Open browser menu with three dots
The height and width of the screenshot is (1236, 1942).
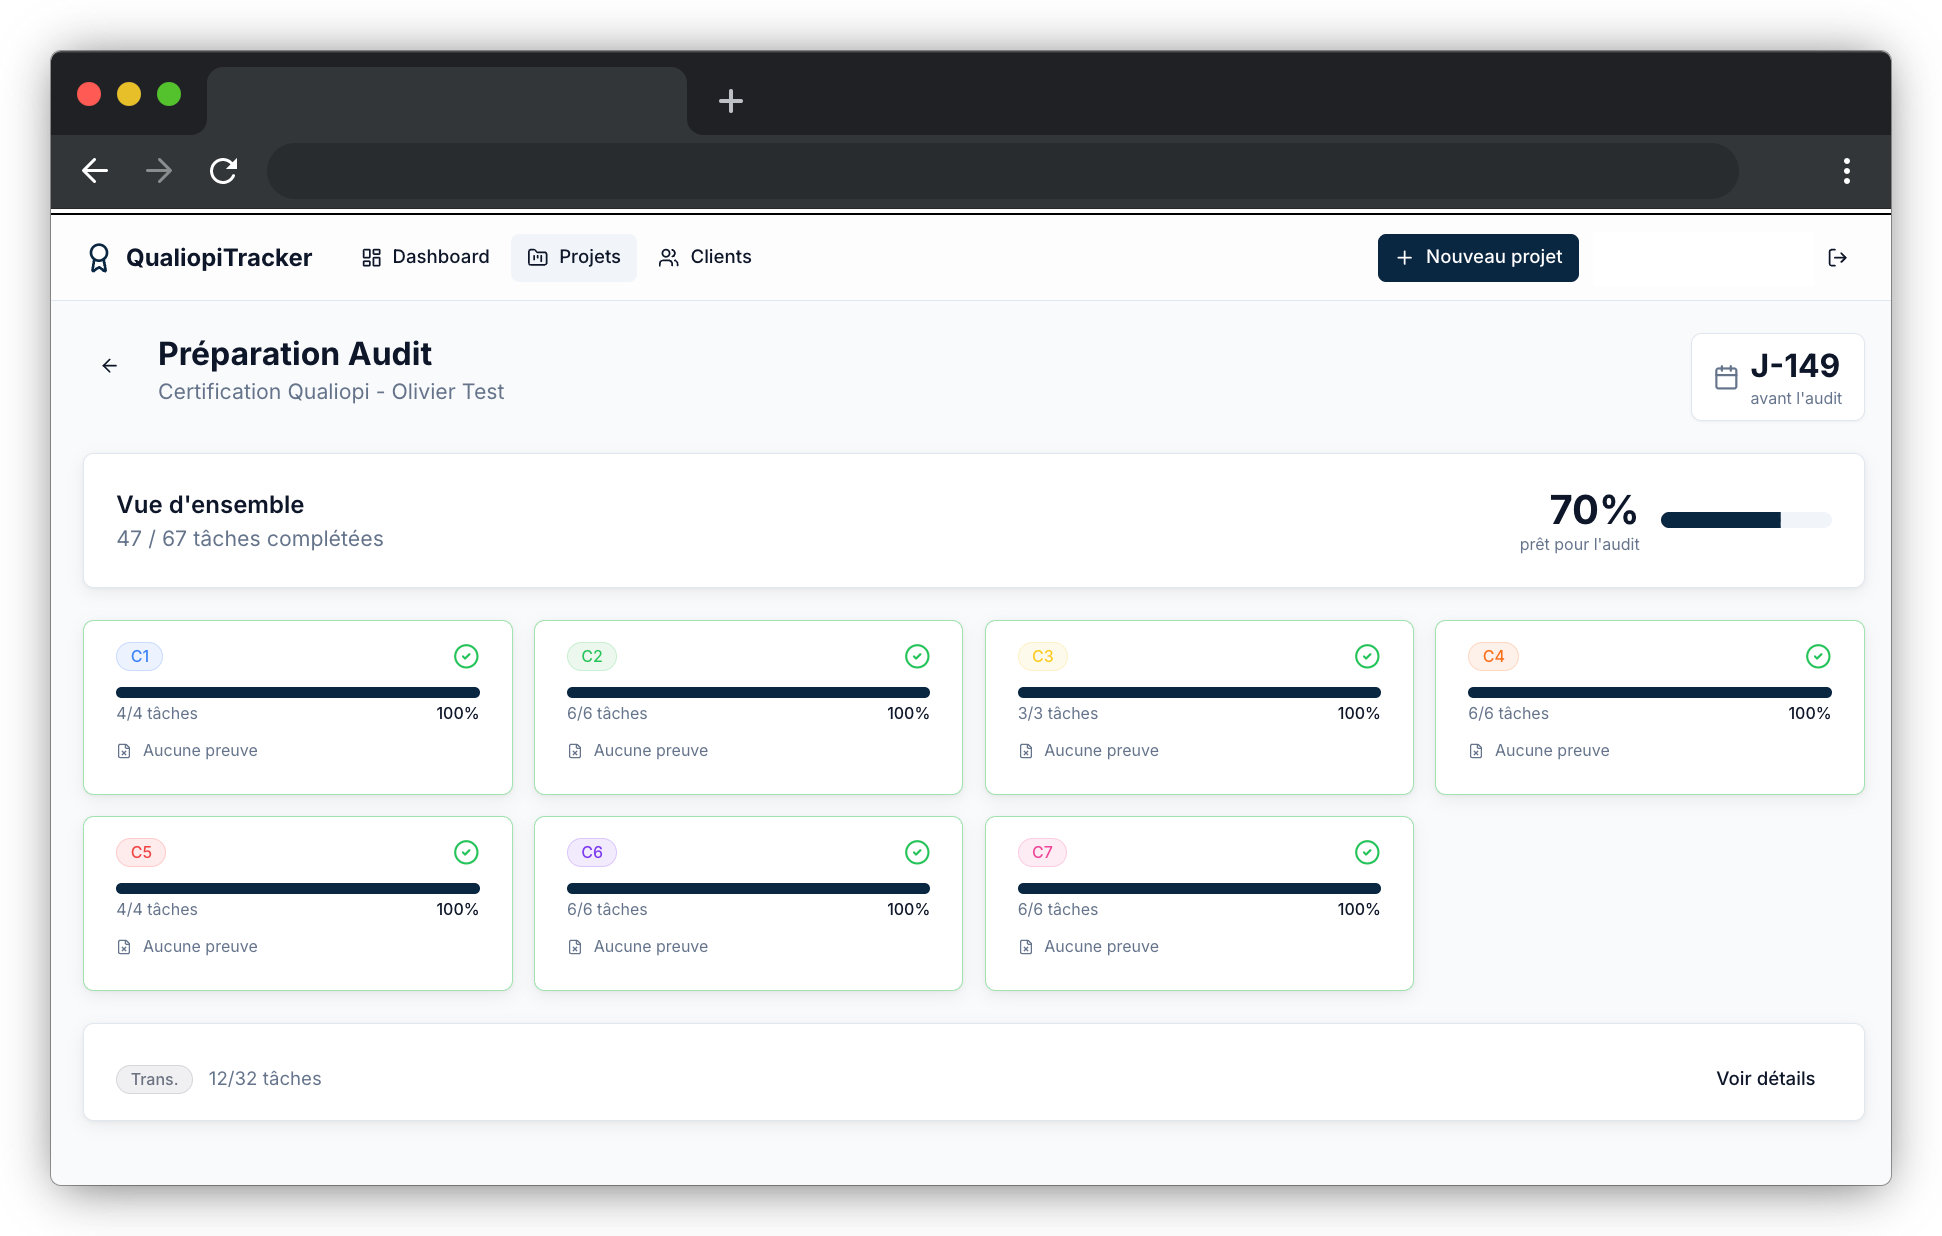click(1847, 171)
